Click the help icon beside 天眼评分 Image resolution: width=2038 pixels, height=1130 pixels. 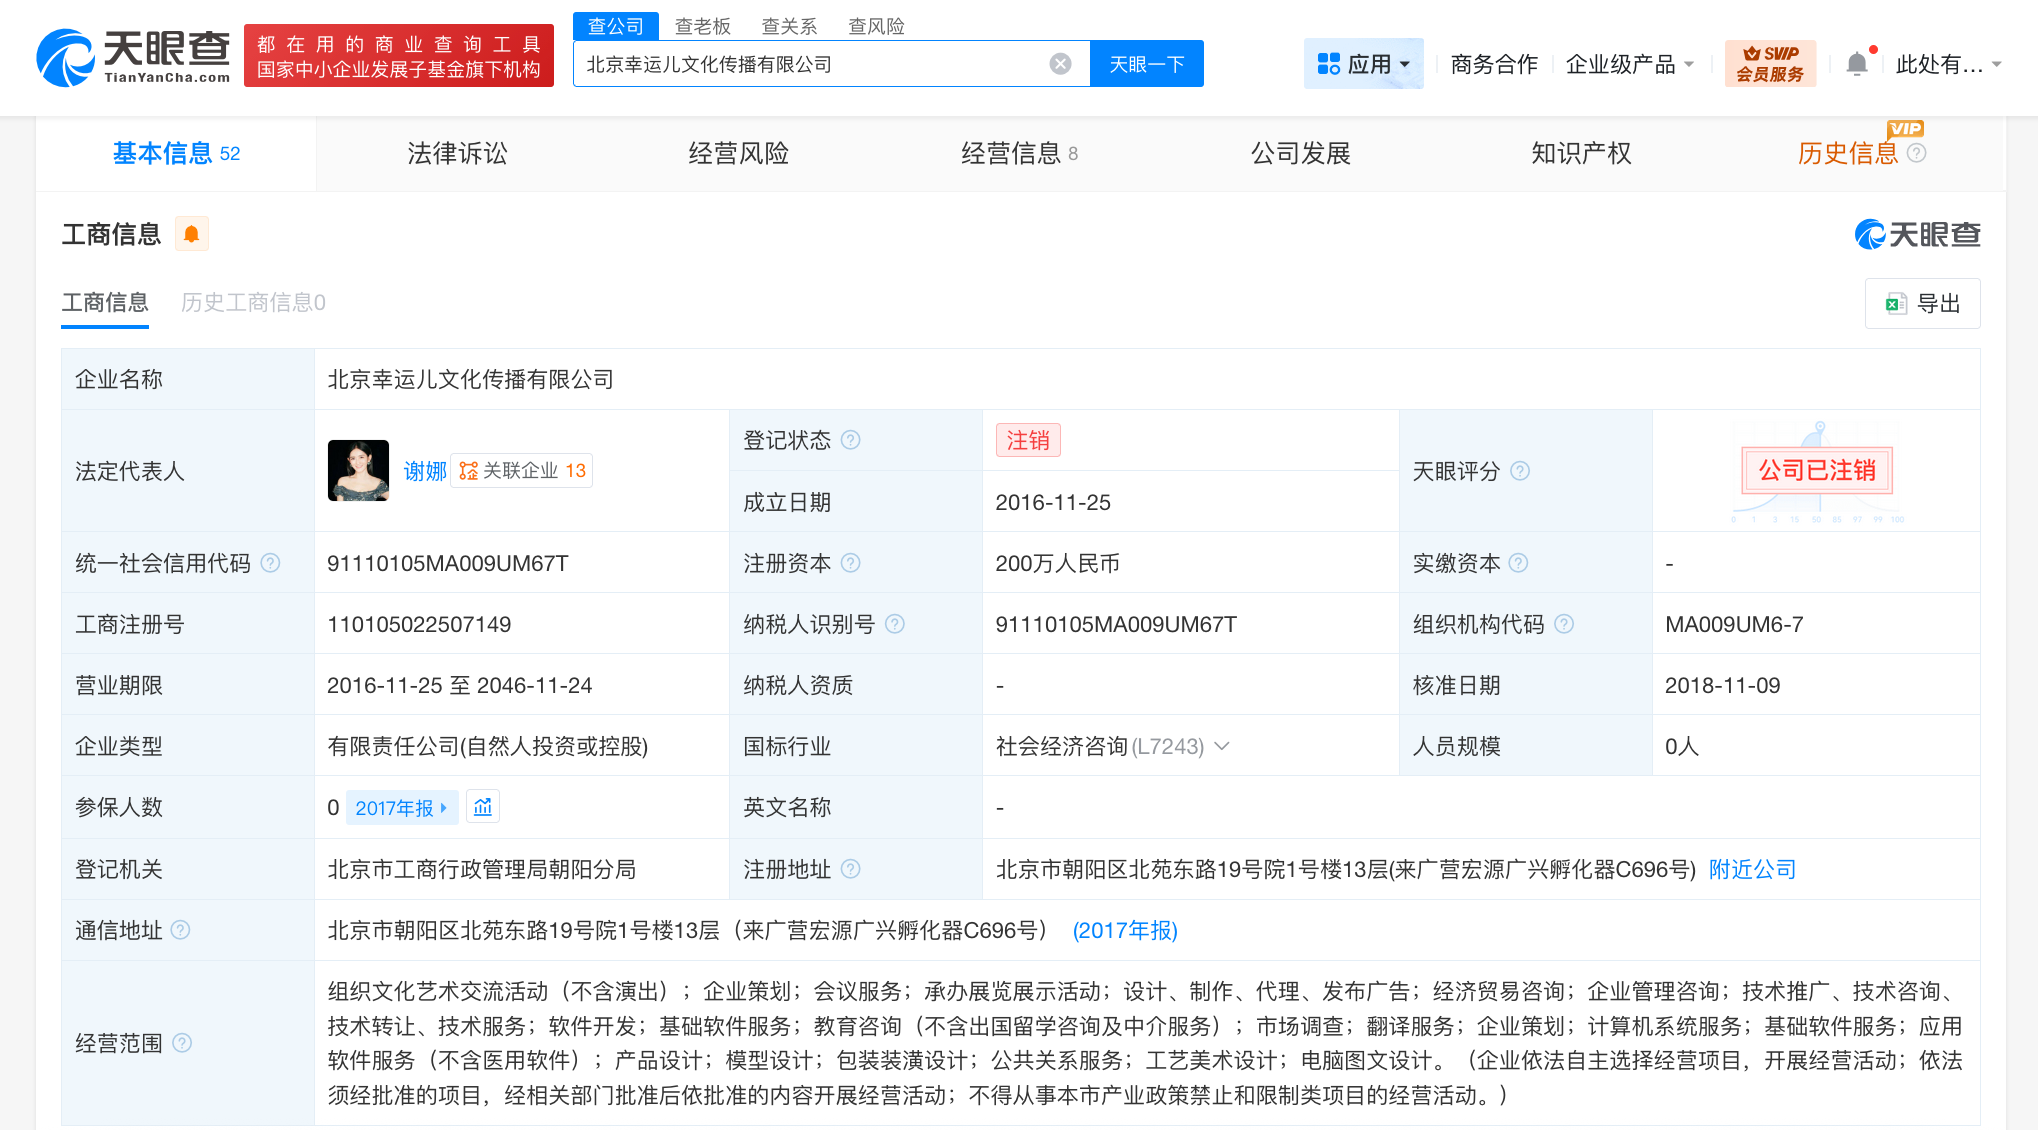click(1521, 471)
